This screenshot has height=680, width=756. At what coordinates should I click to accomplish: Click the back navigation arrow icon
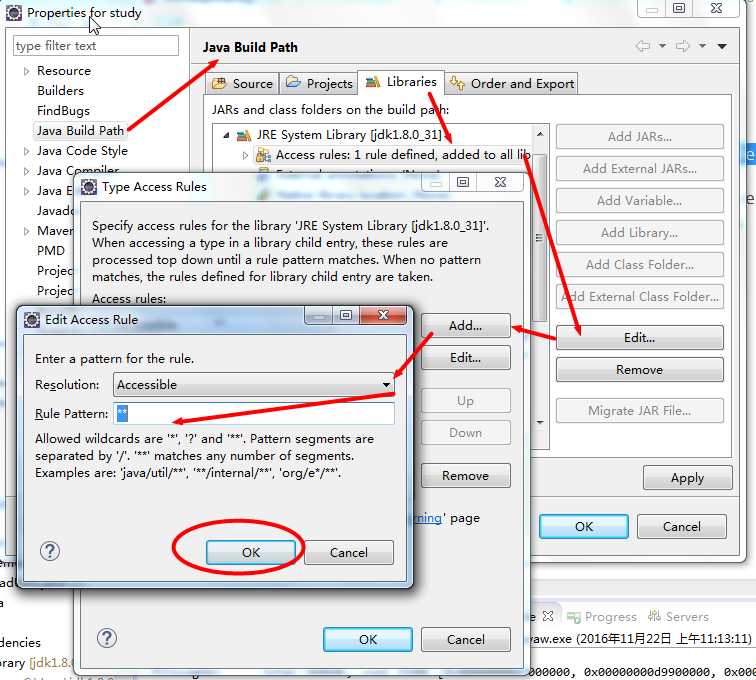pos(643,46)
